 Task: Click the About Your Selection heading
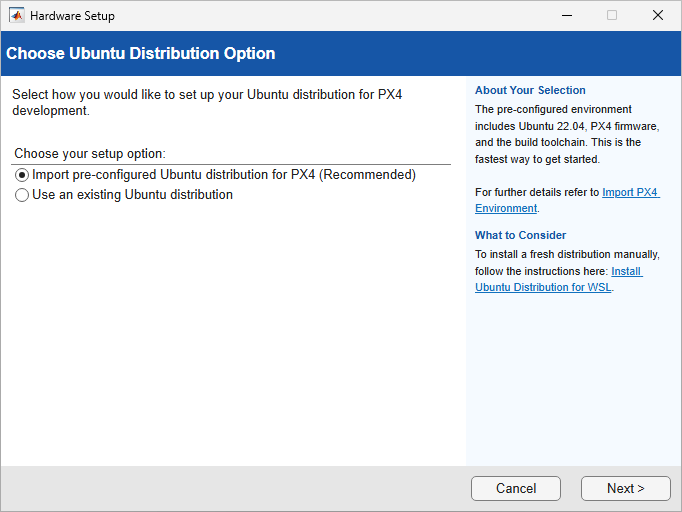[530, 90]
